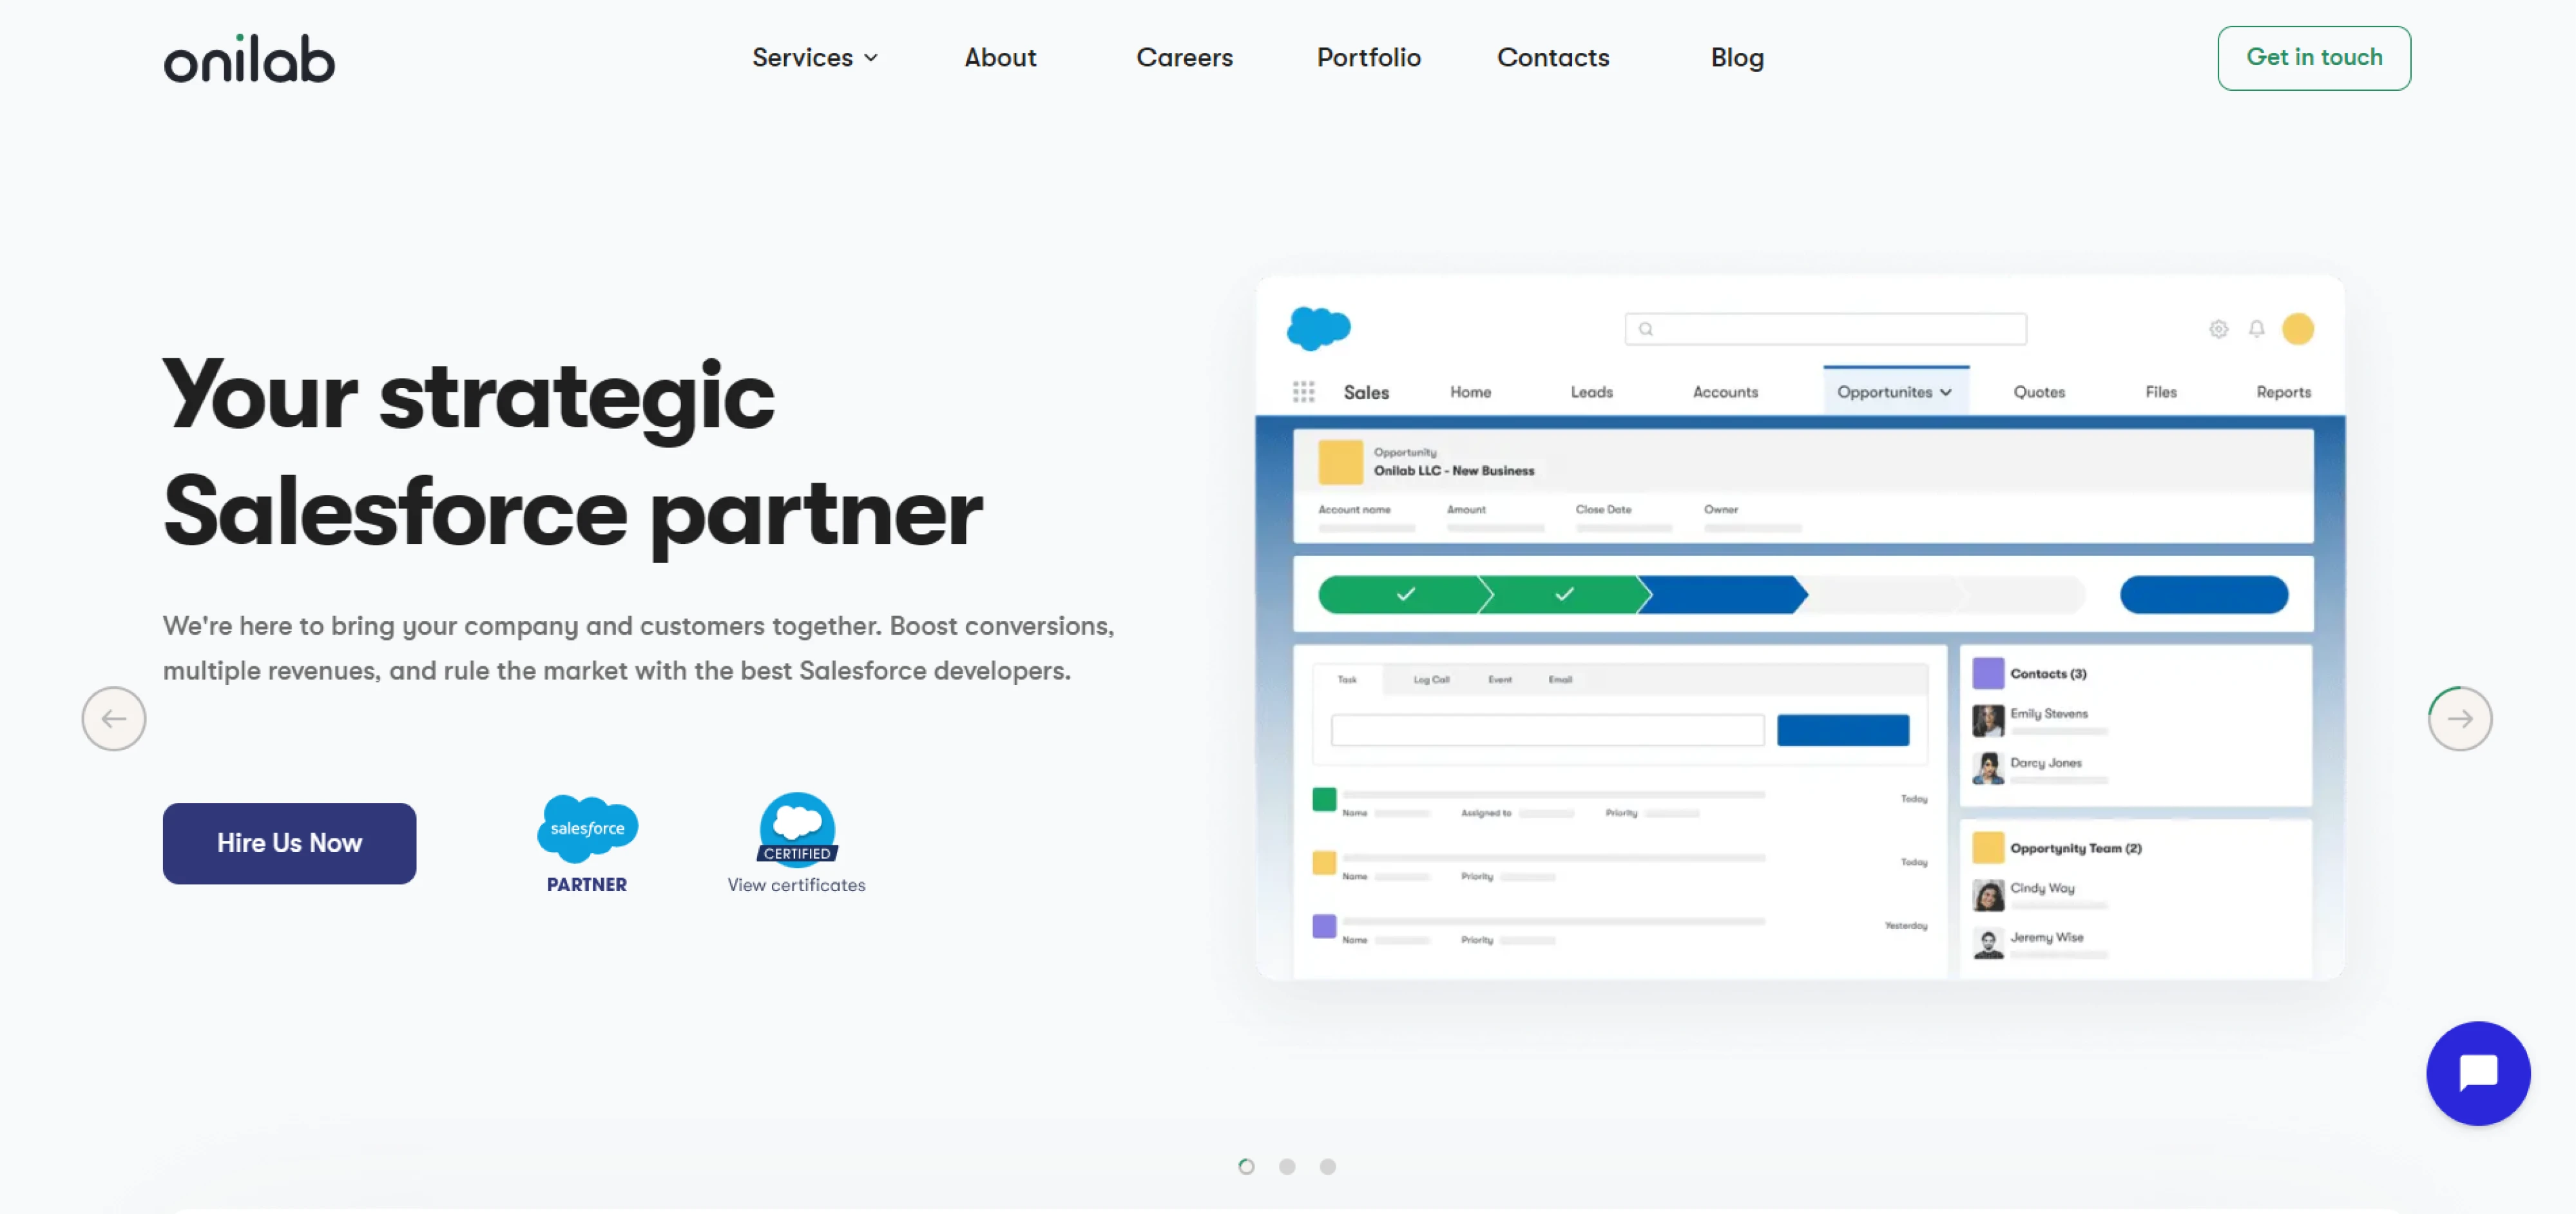Open the Onilab logo home link

(249, 58)
